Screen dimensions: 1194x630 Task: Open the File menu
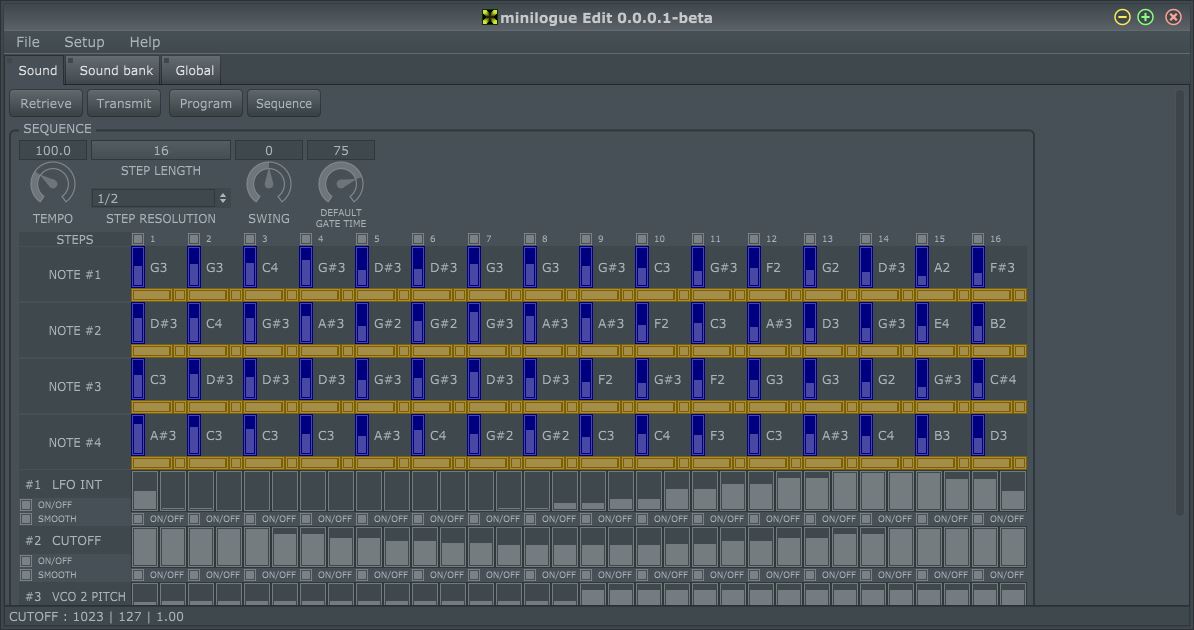click(27, 42)
